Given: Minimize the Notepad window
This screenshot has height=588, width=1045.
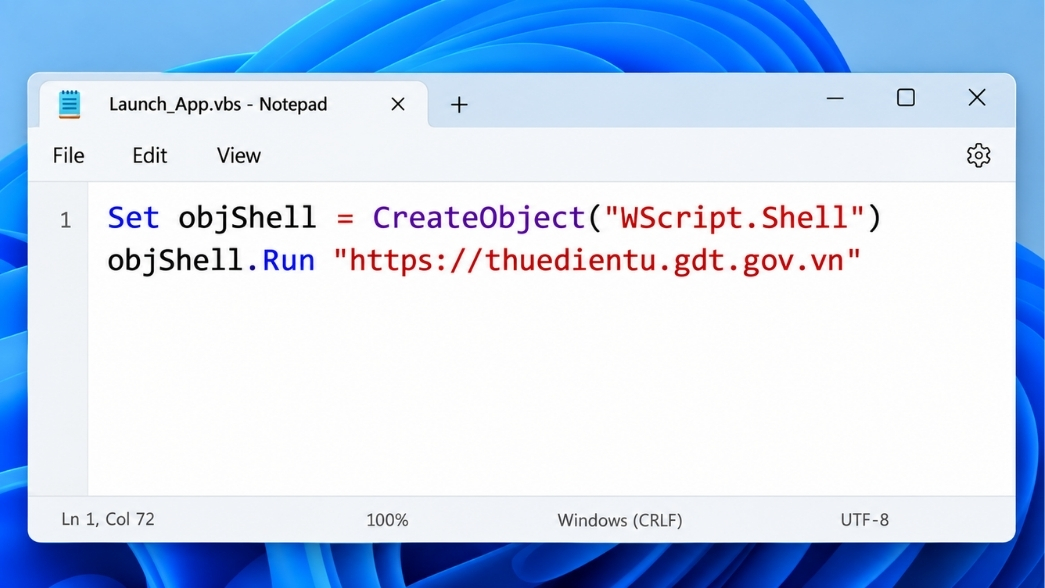Looking at the screenshot, I should (x=835, y=98).
